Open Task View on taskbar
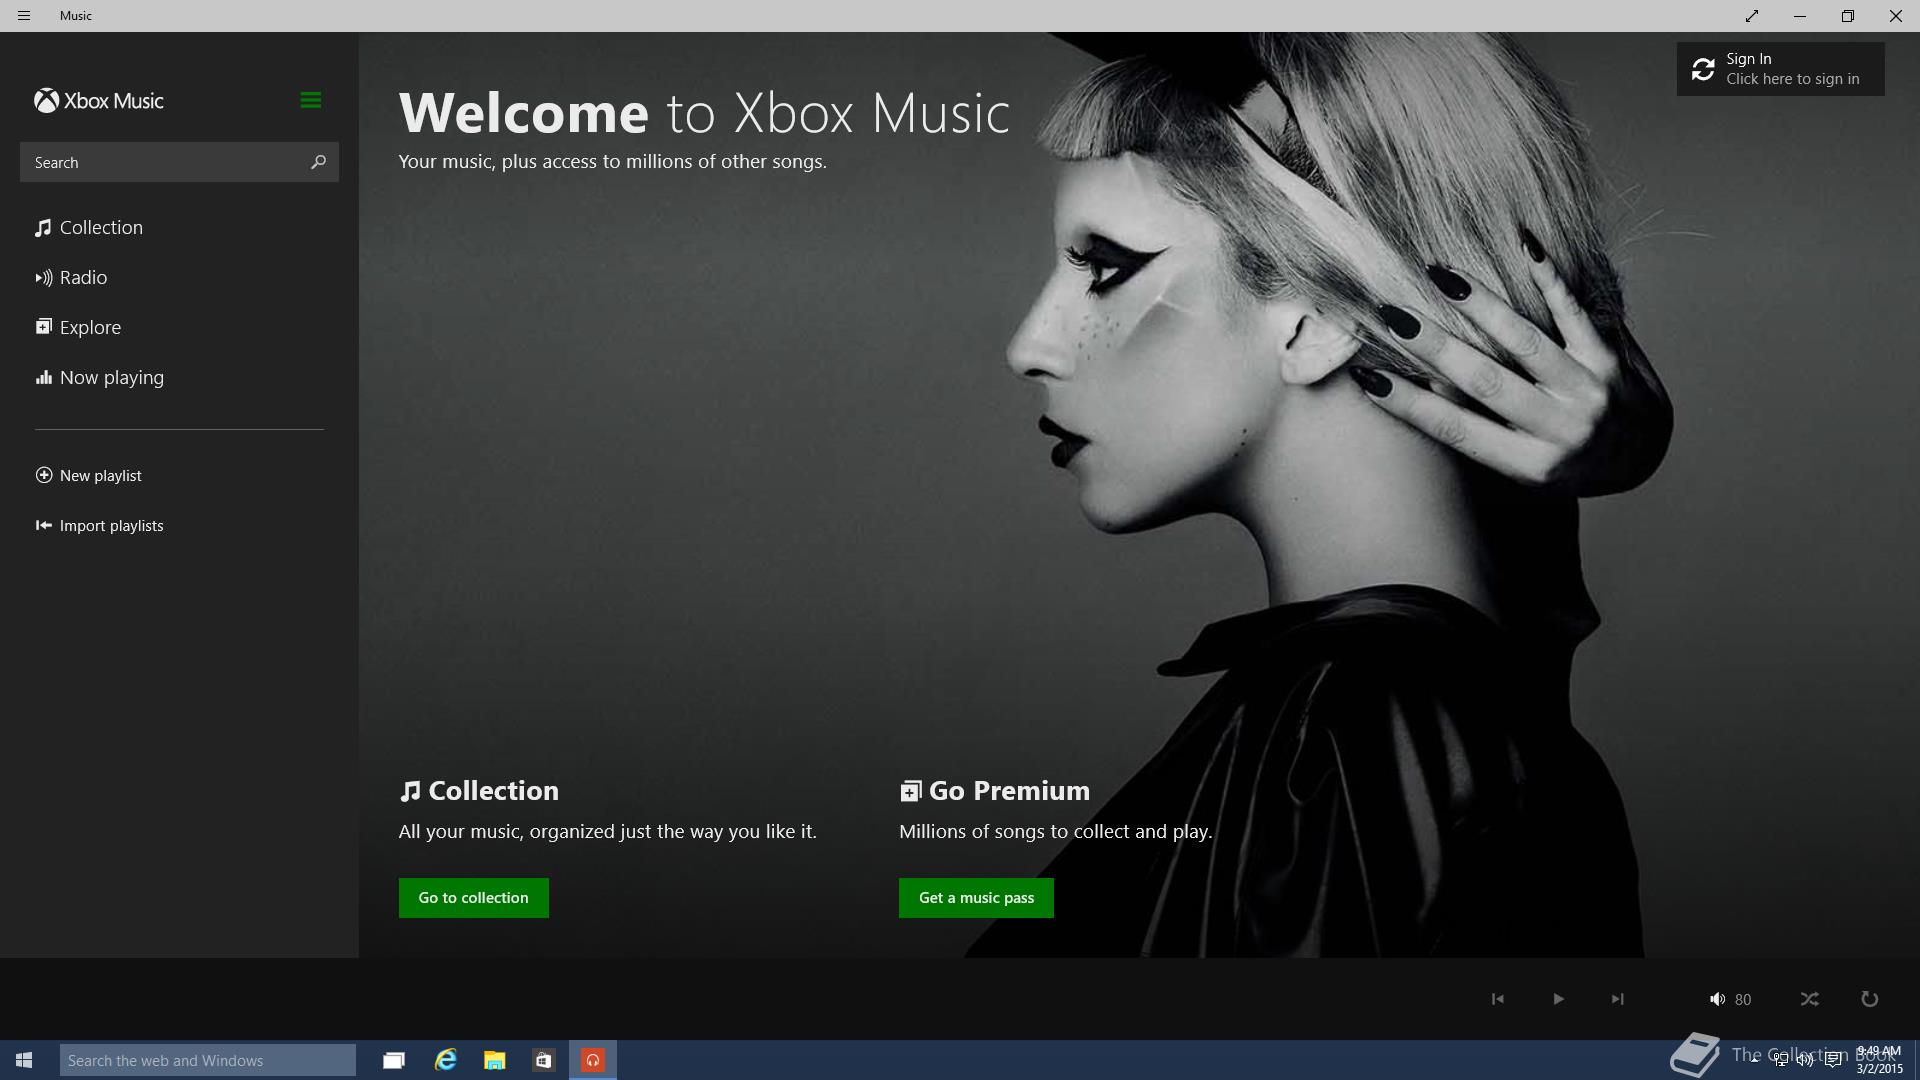The height and width of the screenshot is (1080, 1920). coord(394,1060)
